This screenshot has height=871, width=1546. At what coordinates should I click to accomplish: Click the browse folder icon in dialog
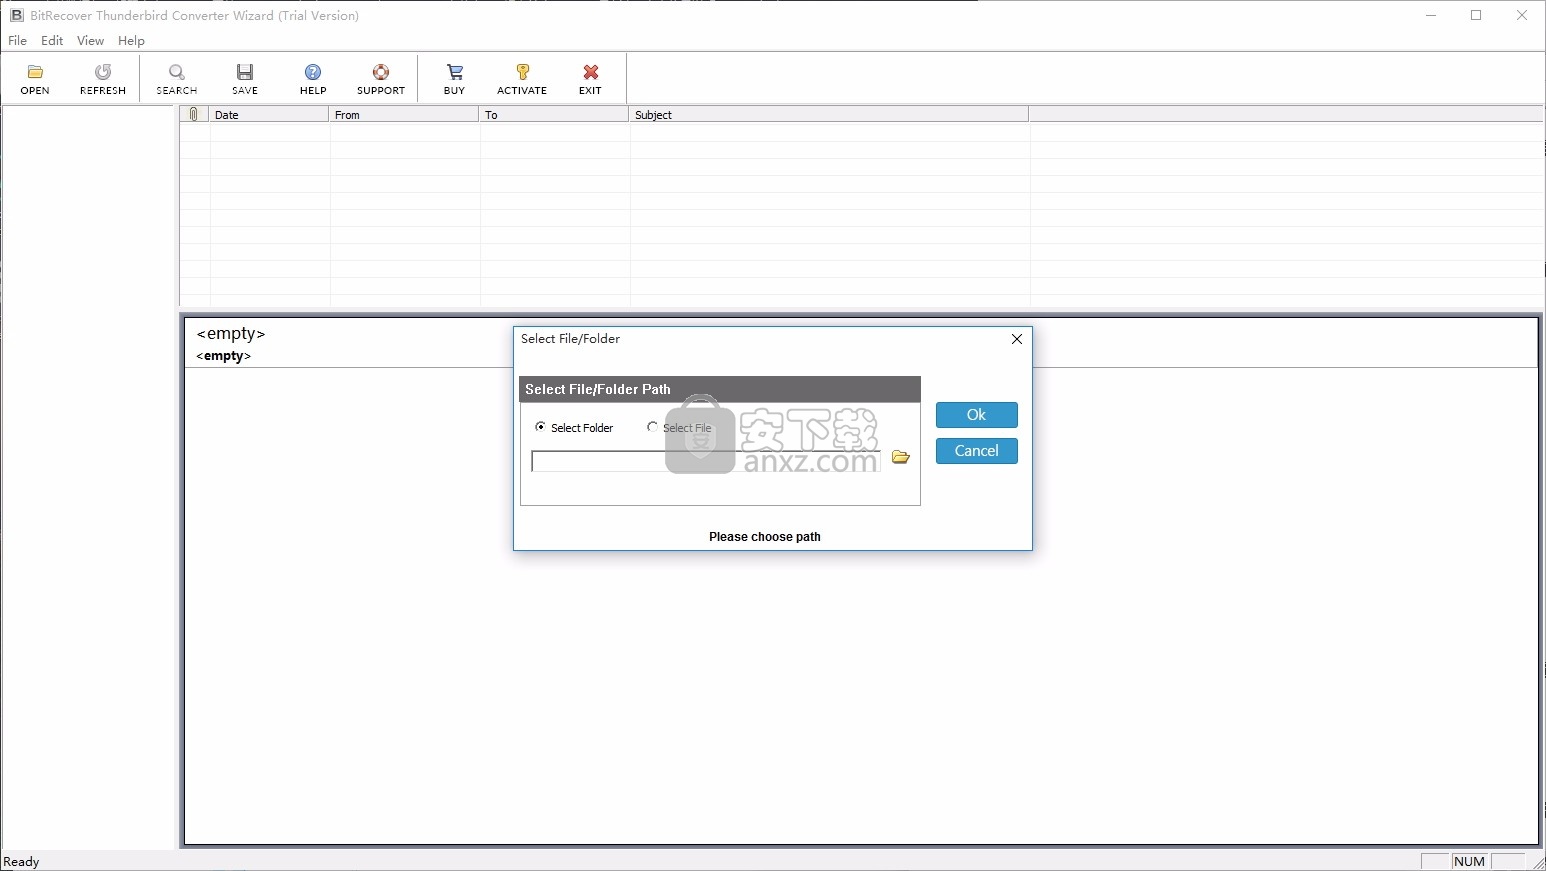pyautogui.click(x=900, y=457)
